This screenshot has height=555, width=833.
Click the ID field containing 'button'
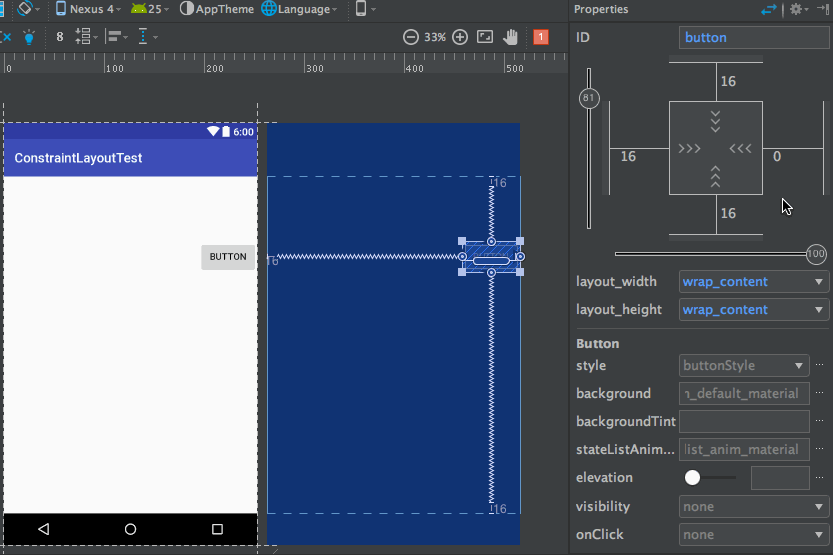click(754, 37)
